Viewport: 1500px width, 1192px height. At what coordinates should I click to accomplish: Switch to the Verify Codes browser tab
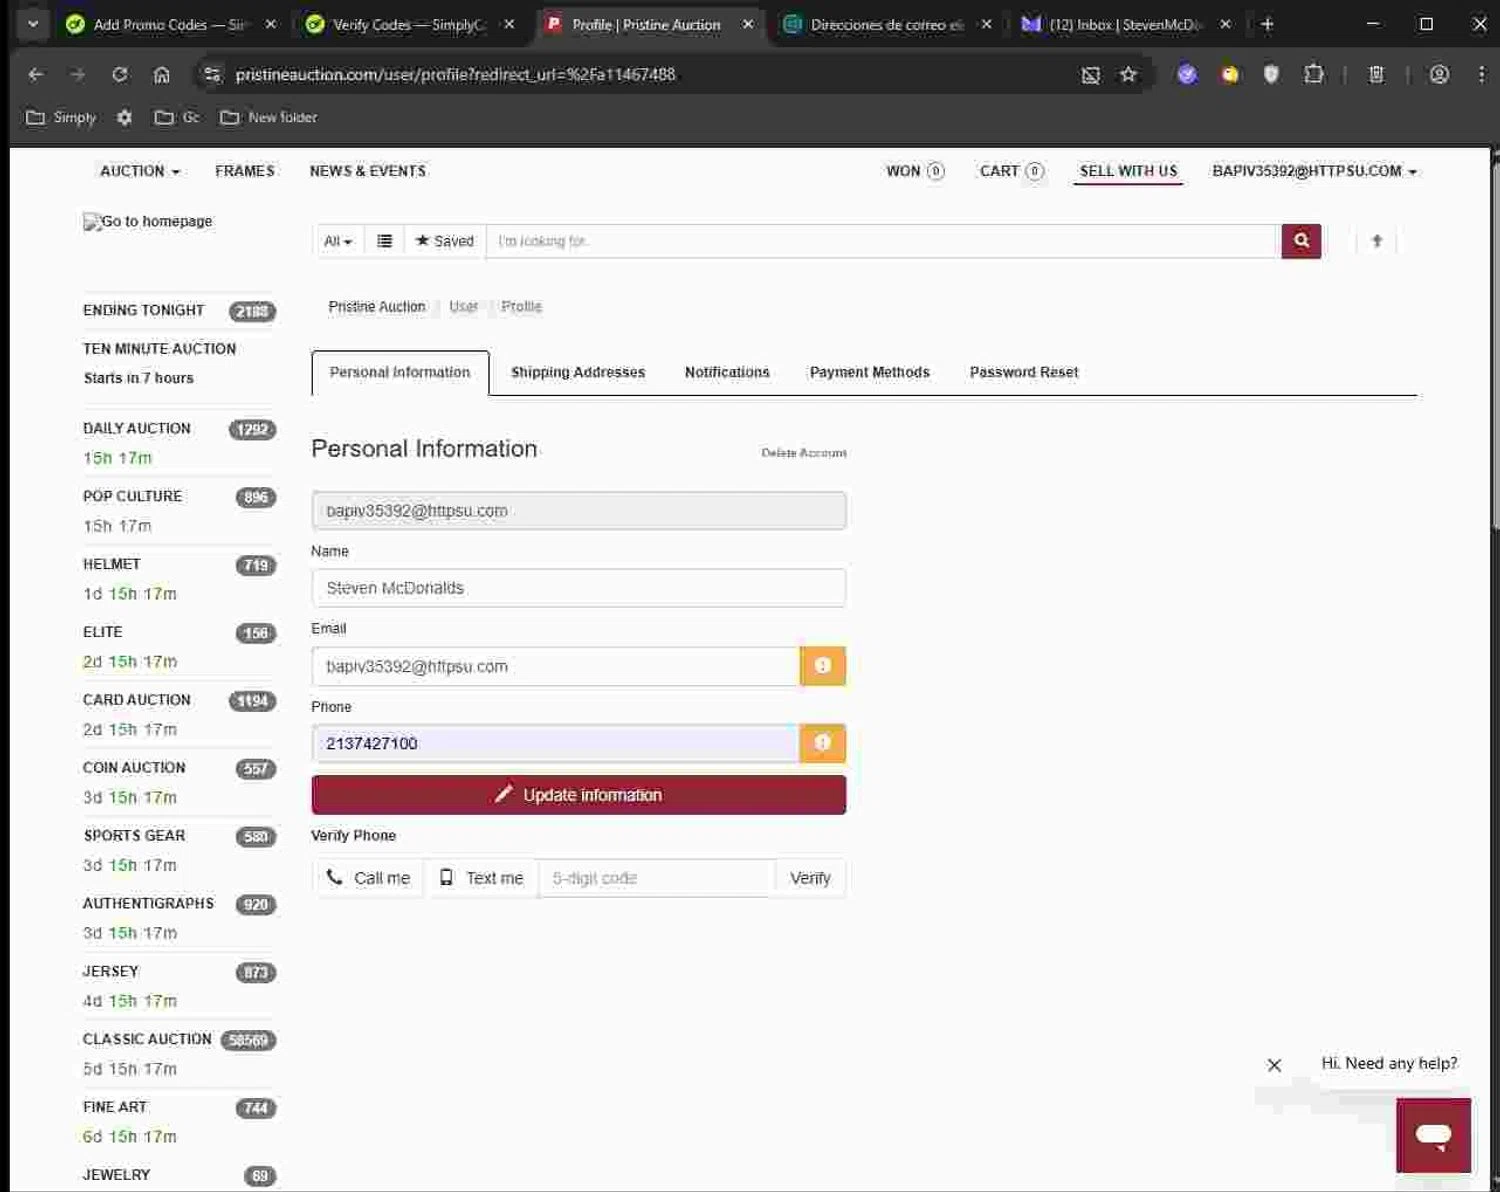pyautogui.click(x=410, y=24)
